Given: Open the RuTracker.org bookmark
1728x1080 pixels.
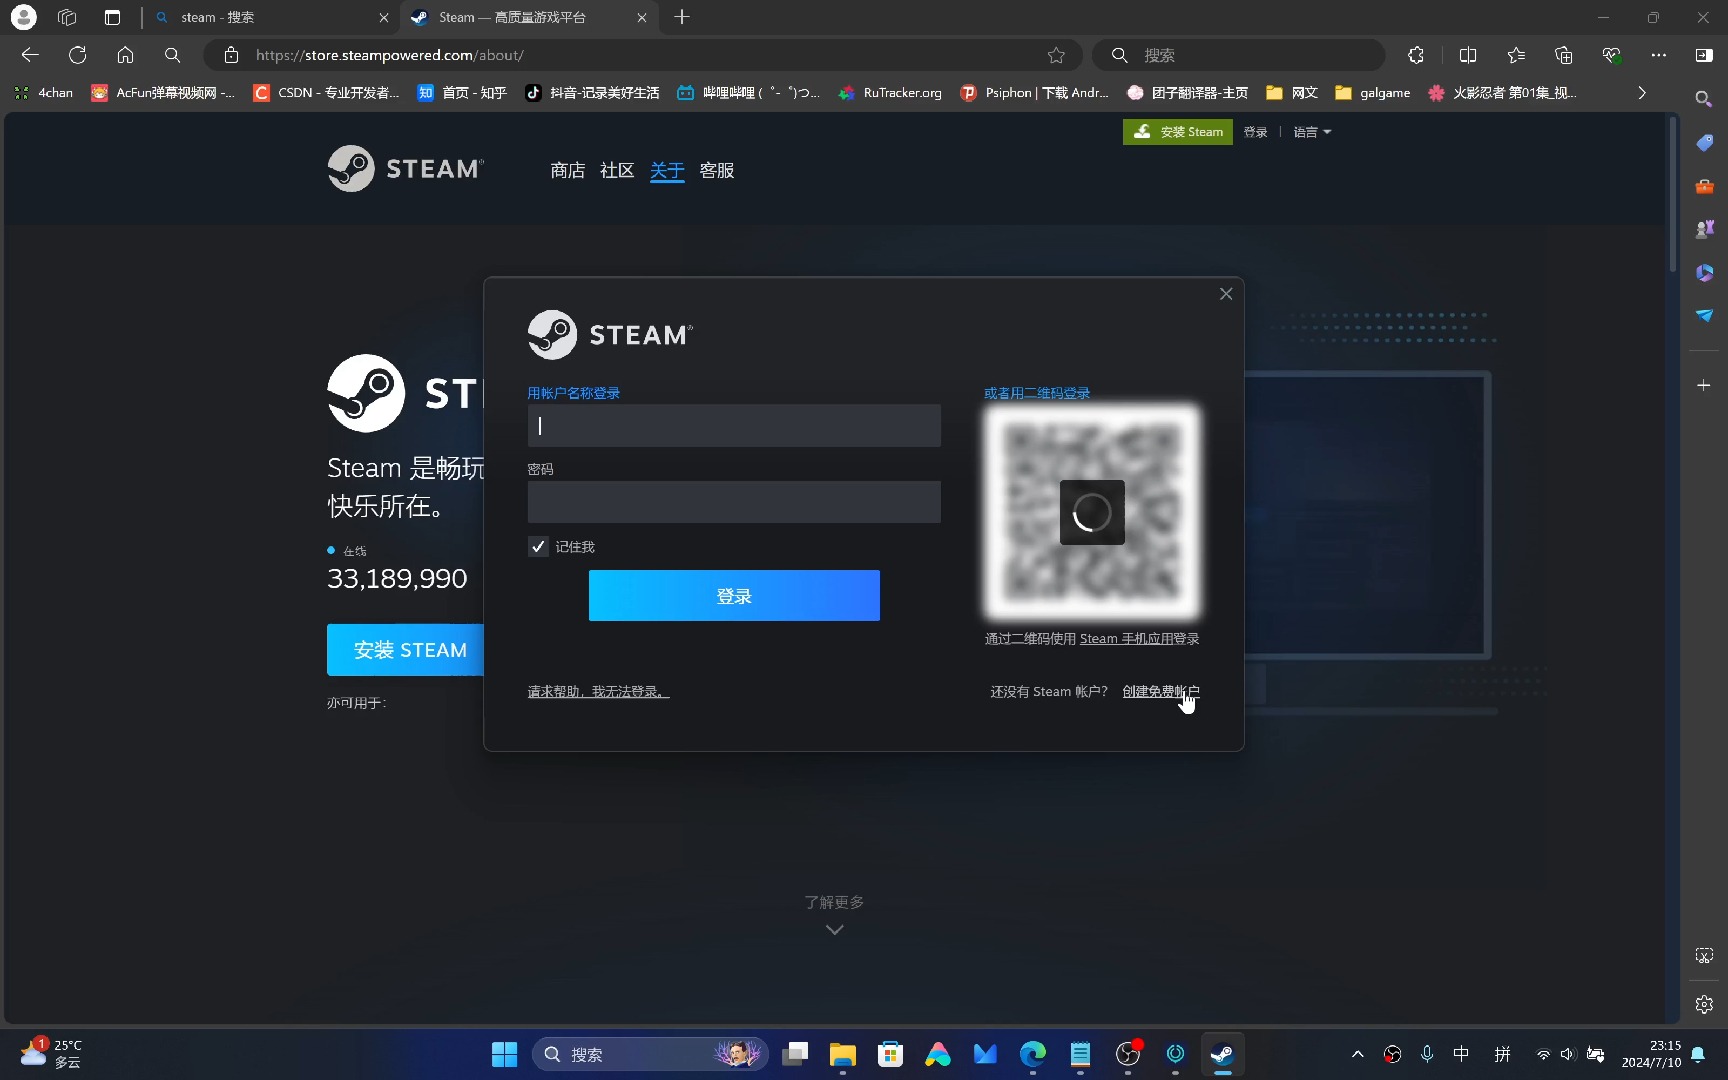Looking at the screenshot, I should click(890, 93).
